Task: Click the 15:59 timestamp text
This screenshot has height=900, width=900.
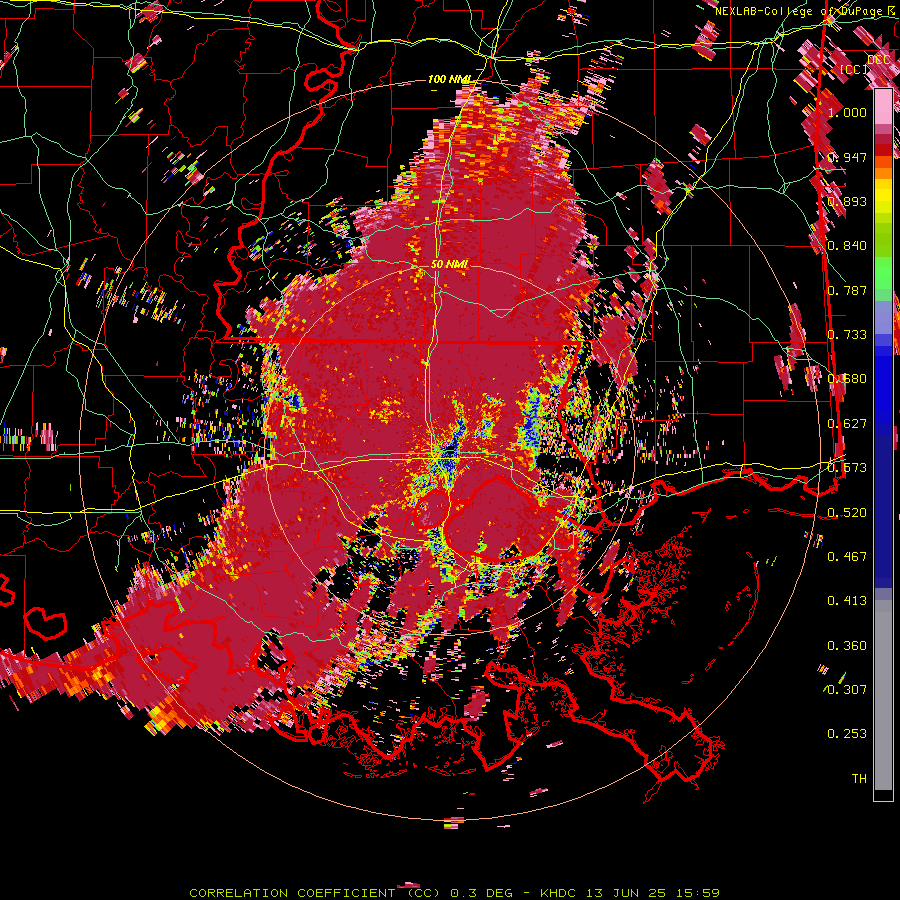Action: [x=696, y=893]
